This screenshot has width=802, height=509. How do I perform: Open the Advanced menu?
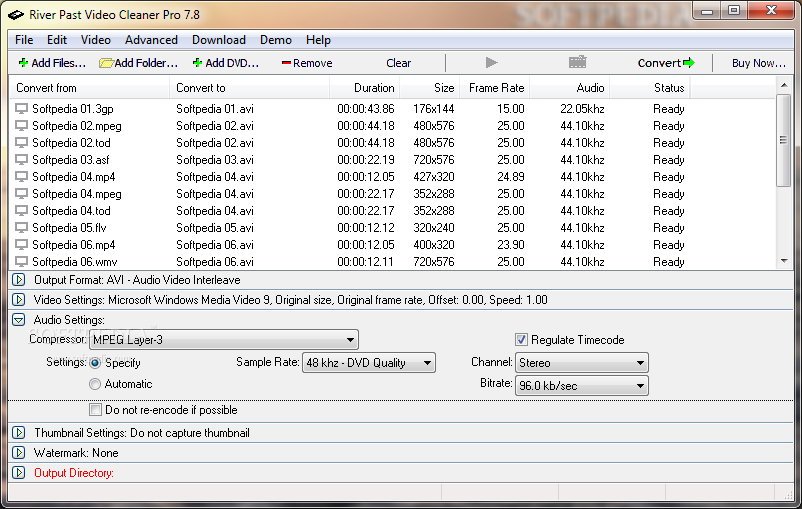pos(151,40)
